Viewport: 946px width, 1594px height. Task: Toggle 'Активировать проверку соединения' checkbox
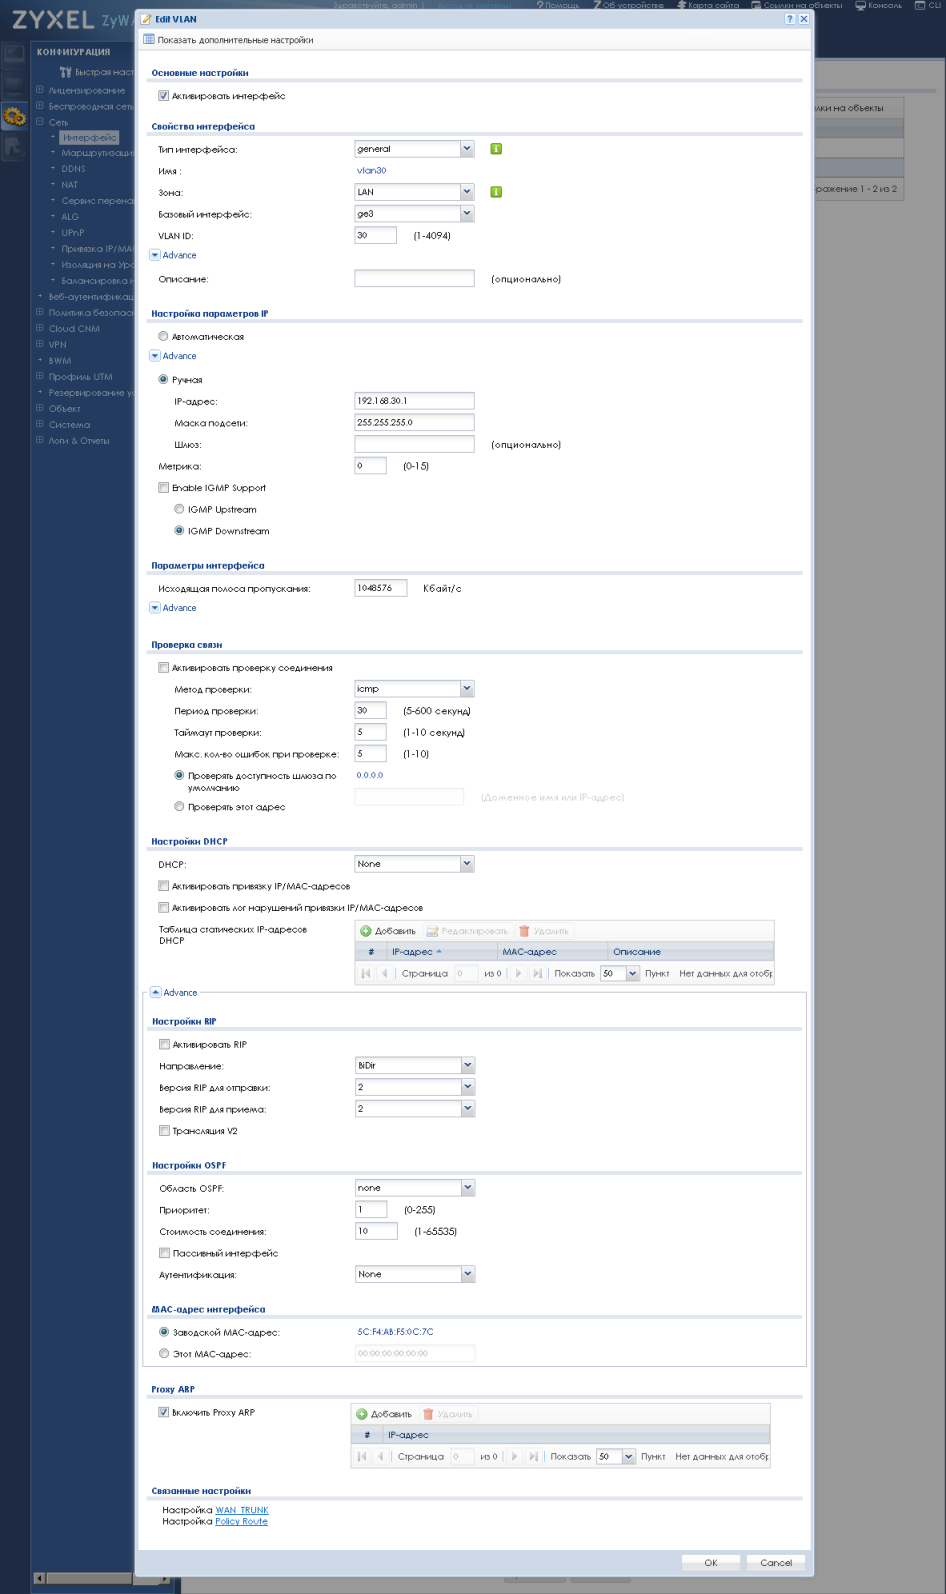[163, 668]
